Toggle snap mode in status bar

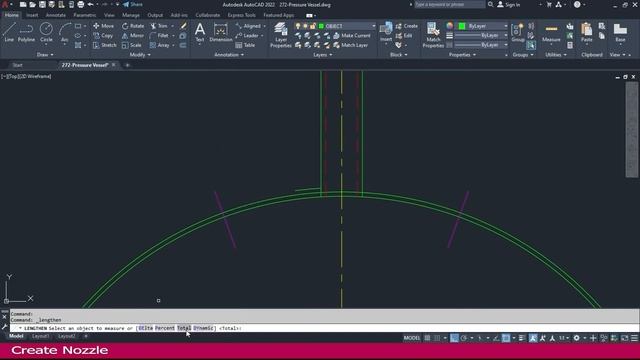(x=437, y=338)
